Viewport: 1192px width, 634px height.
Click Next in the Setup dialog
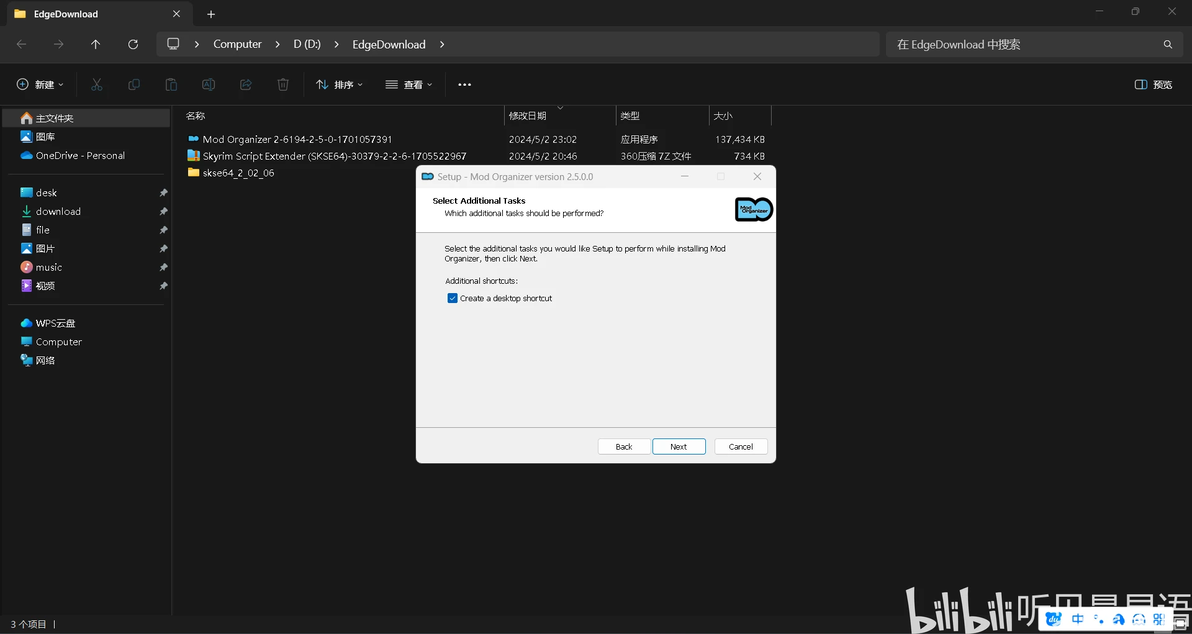pyautogui.click(x=678, y=446)
